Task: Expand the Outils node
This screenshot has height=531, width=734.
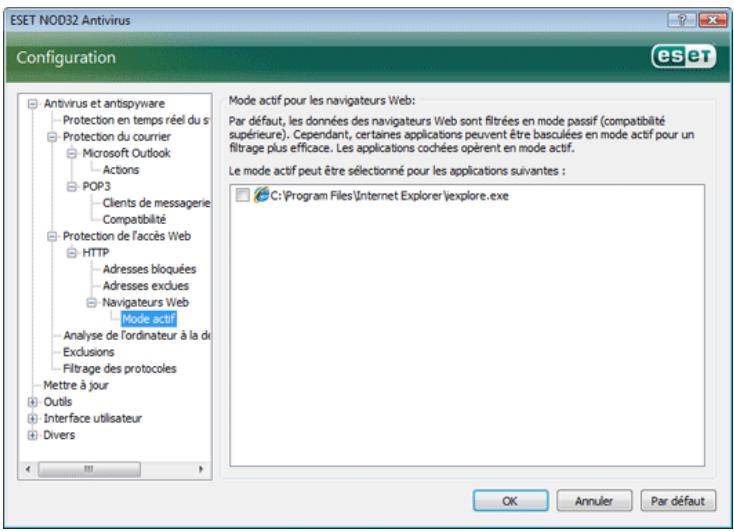Action: (32, 402)
